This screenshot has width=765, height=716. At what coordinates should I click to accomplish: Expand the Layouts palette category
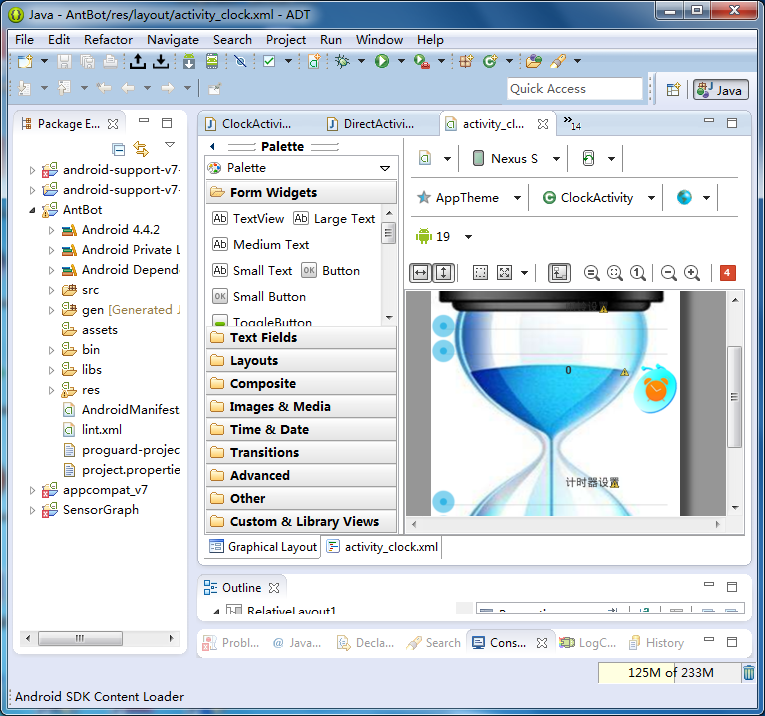click(253, 360)
